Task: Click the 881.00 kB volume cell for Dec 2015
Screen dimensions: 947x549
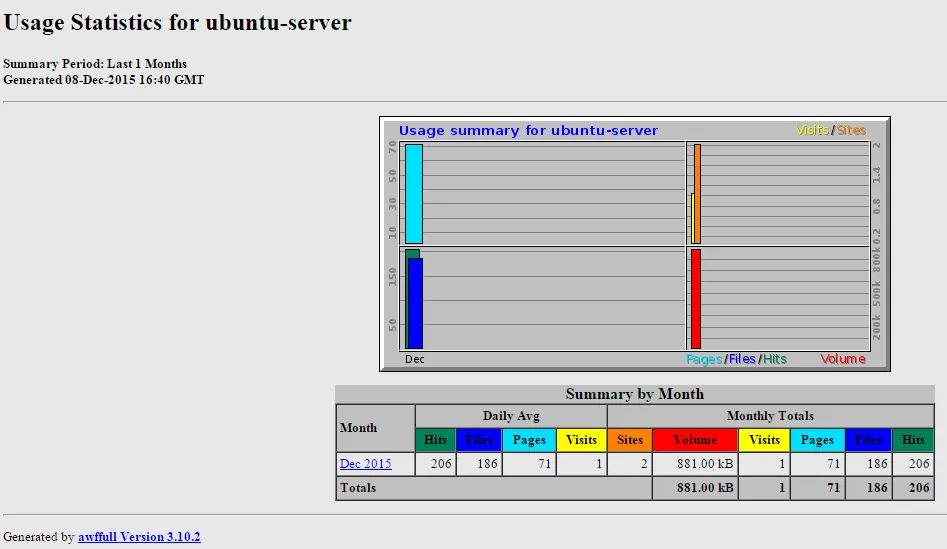Action: 695,464
